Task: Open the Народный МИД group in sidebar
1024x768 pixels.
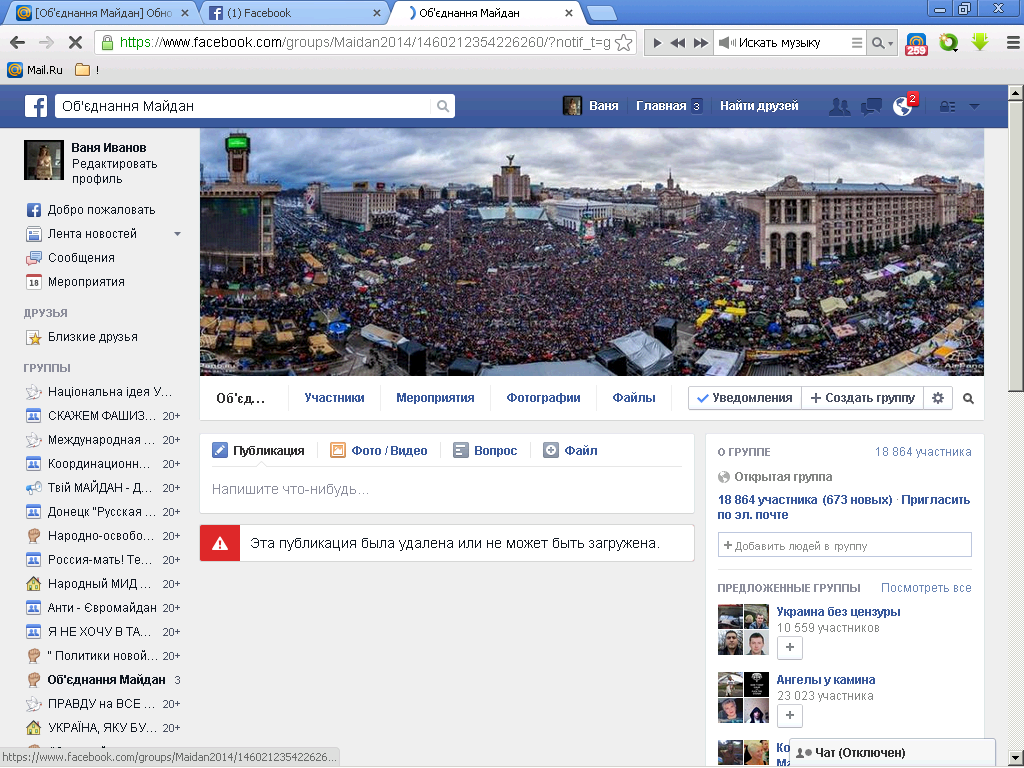Action: point(102,584)
